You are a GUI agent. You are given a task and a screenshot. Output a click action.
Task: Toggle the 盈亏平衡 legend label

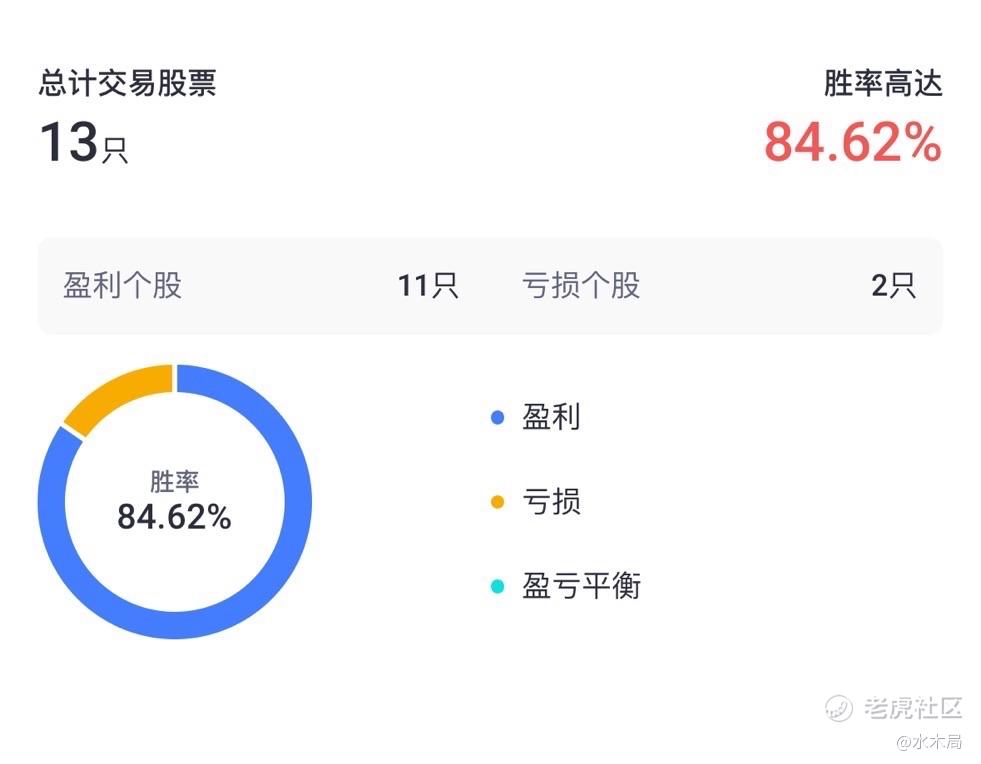[x=581, y=585]
